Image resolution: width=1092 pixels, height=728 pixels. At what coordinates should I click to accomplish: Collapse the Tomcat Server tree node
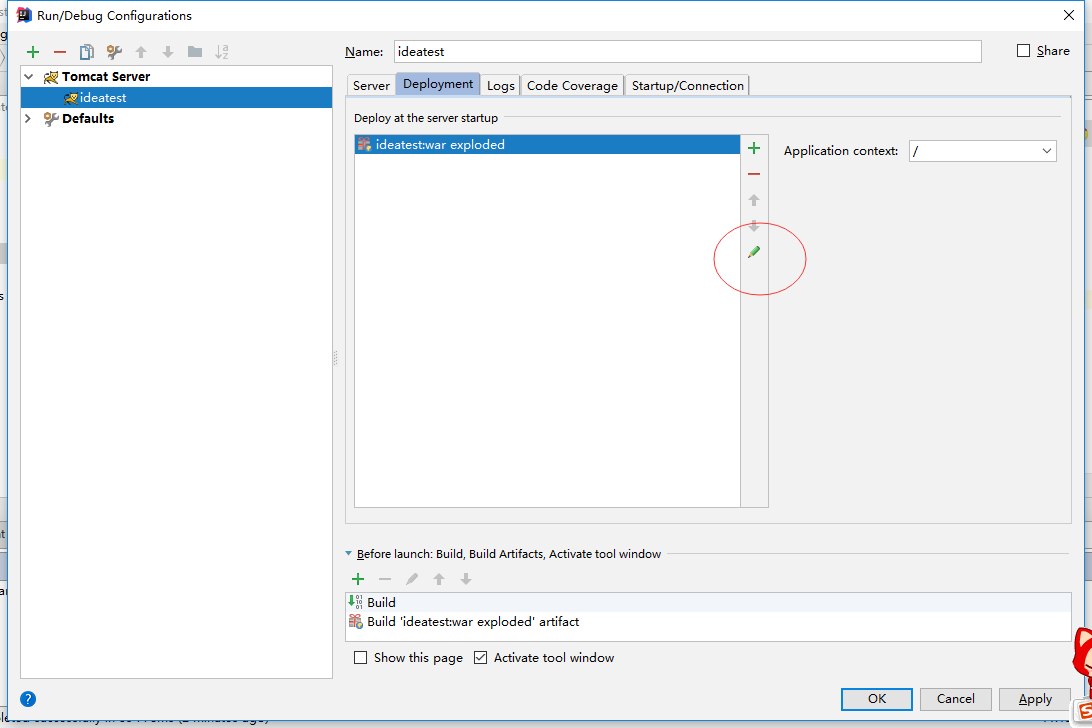click(x=28, y=77)
